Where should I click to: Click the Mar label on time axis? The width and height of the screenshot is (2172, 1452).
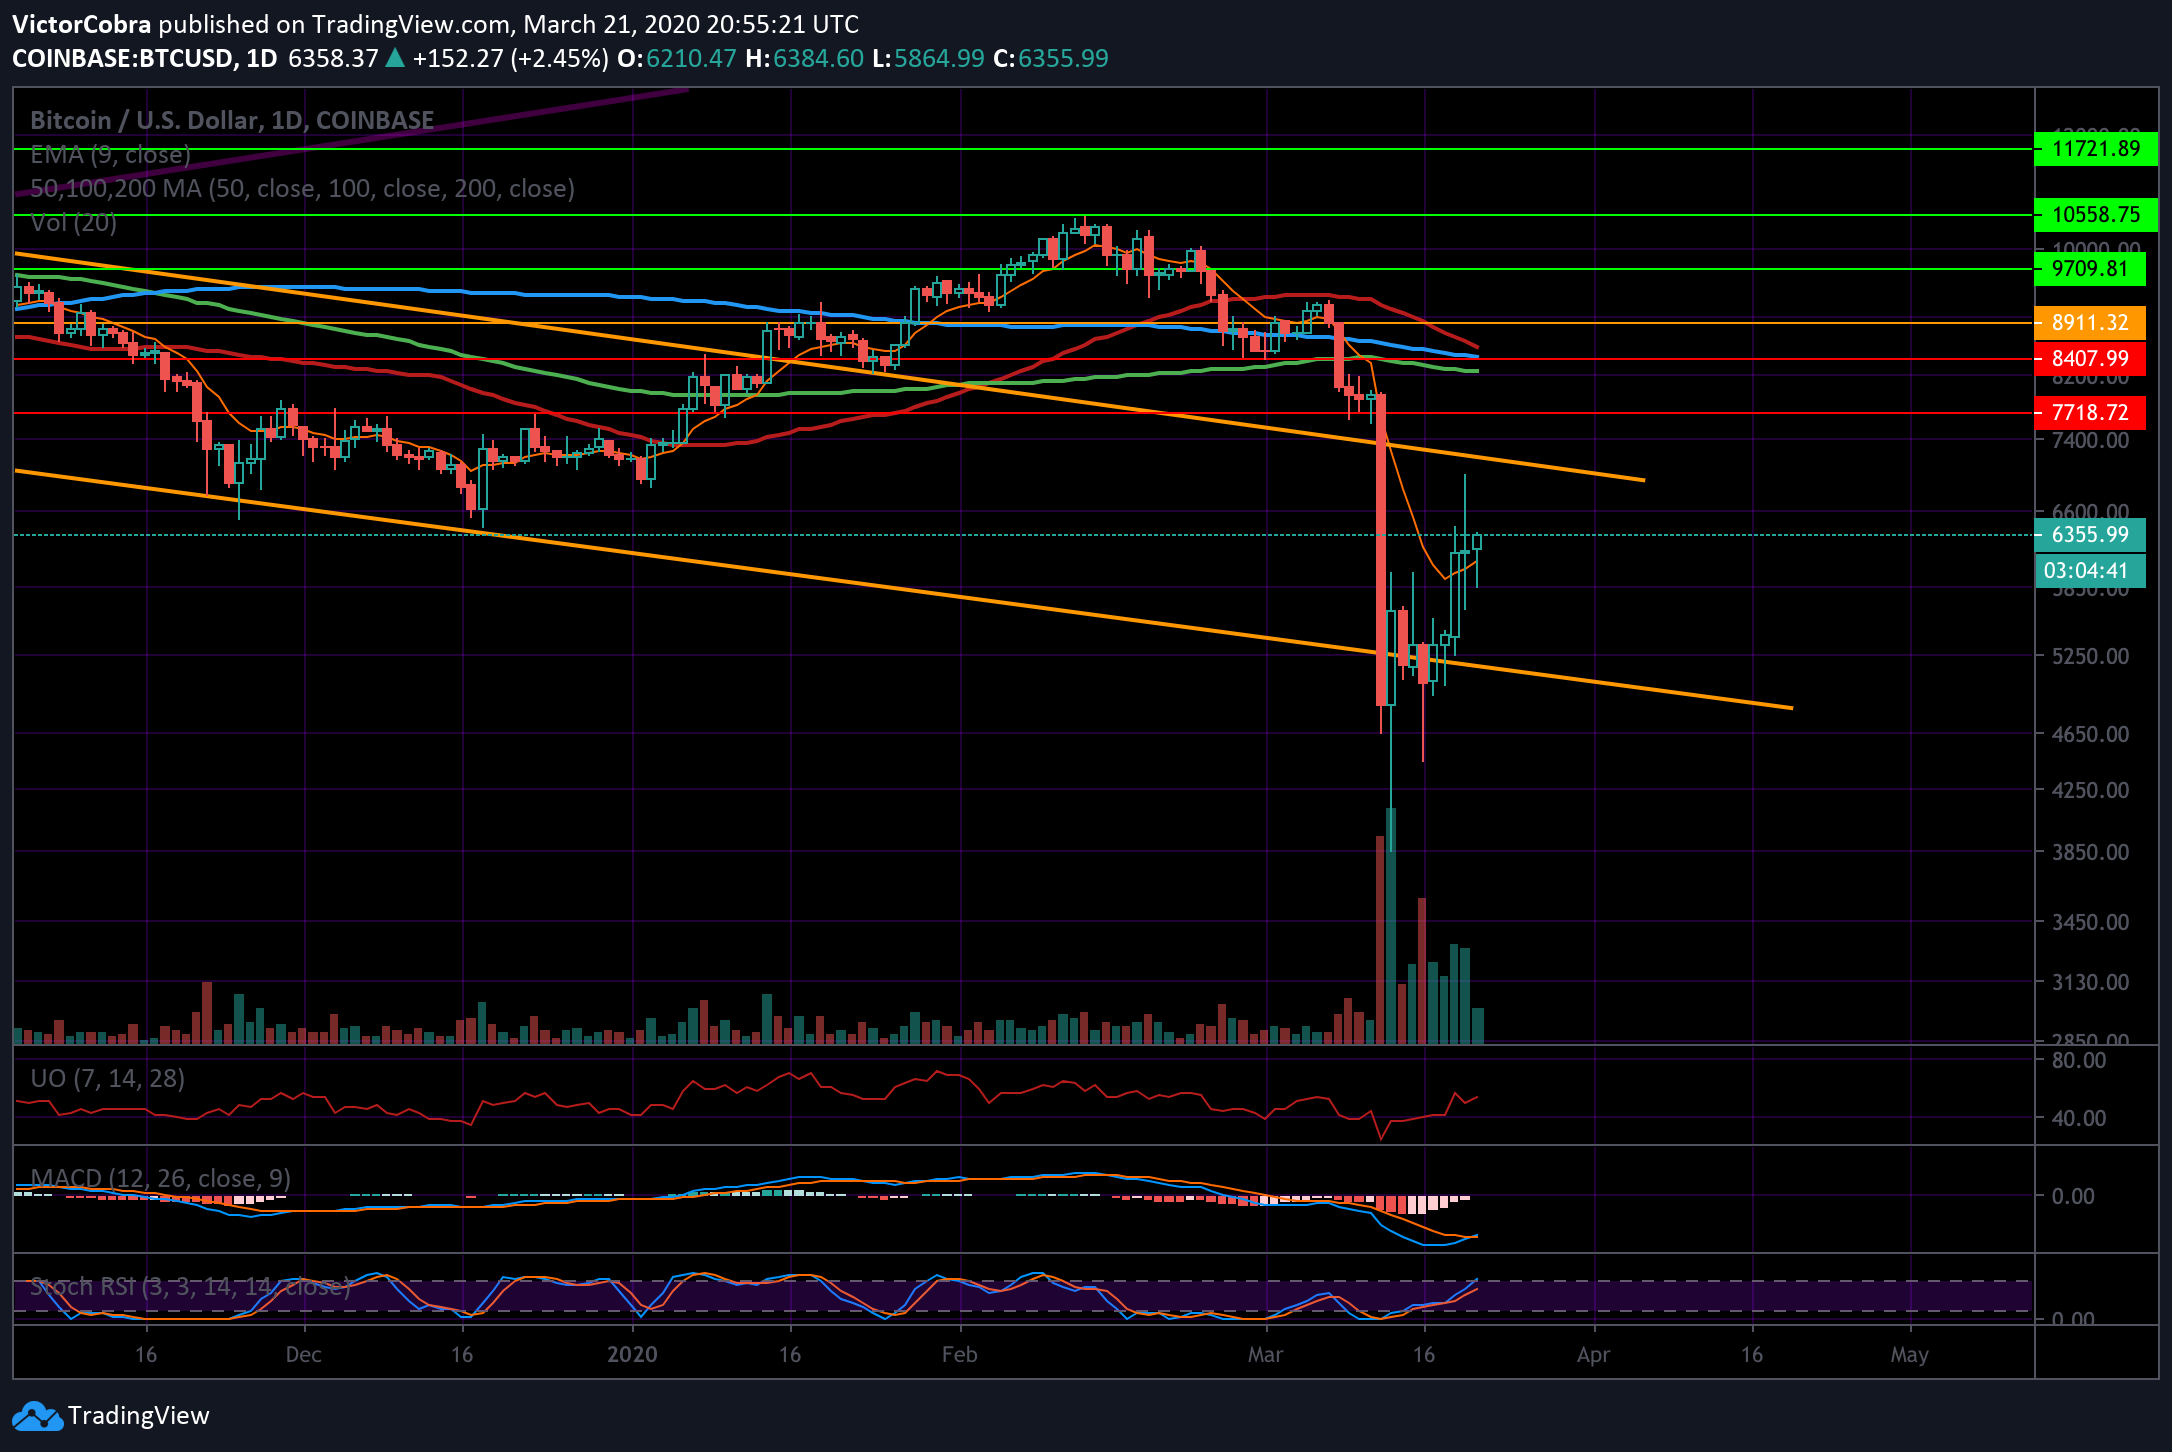pos(1266,1355)
